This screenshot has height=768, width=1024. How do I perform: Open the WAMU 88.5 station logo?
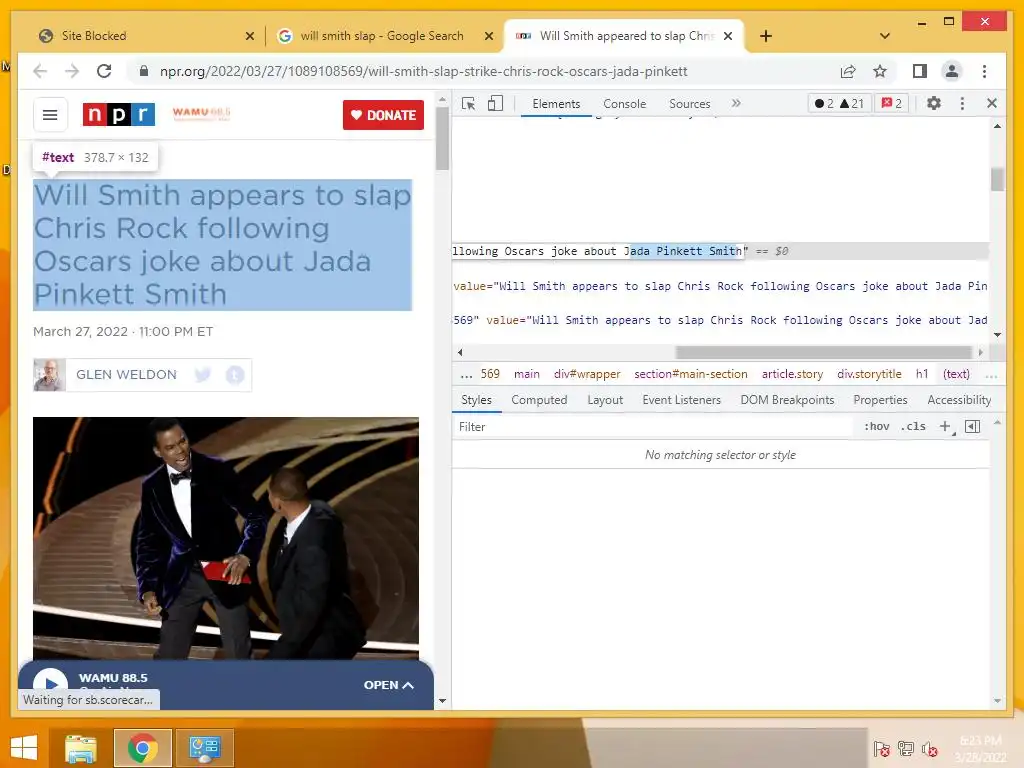point(201,113)
